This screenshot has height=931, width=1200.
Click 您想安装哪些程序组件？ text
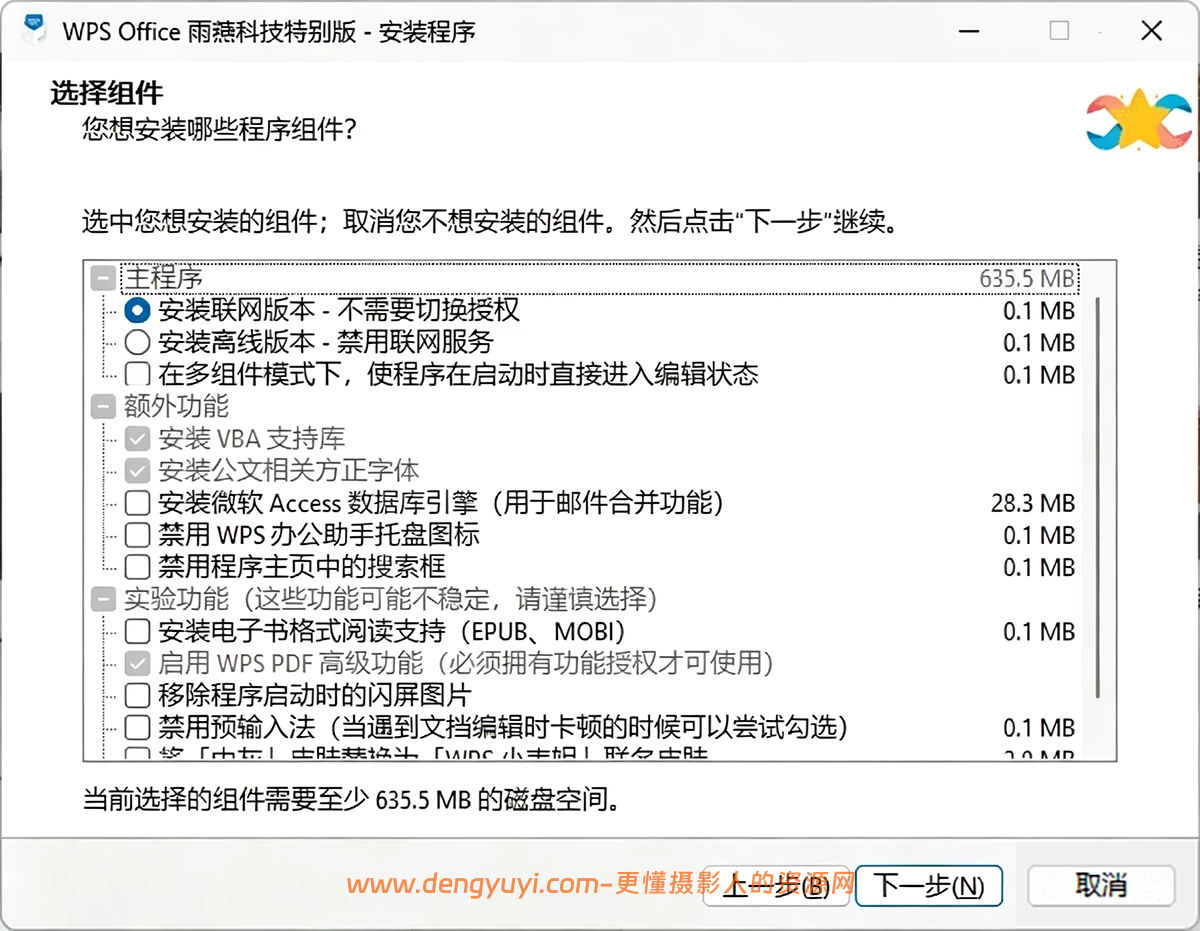pos(220,130)
